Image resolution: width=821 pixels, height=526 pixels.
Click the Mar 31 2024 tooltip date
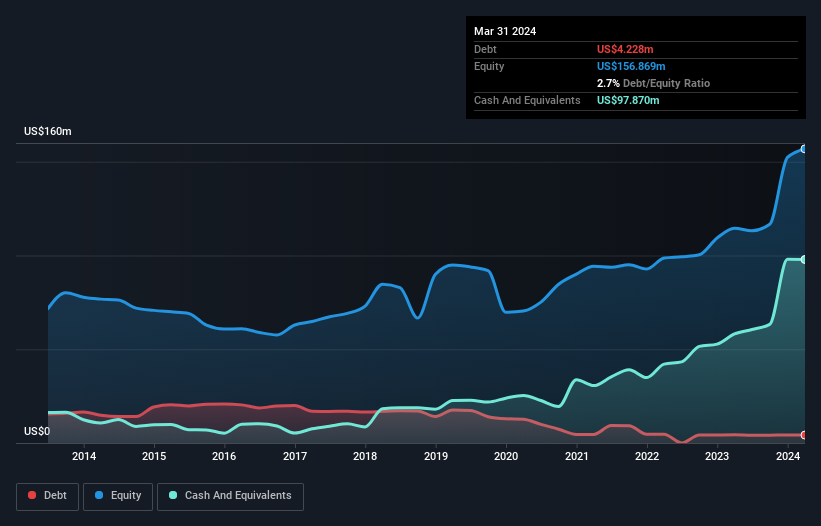click(x=505, y=31)
